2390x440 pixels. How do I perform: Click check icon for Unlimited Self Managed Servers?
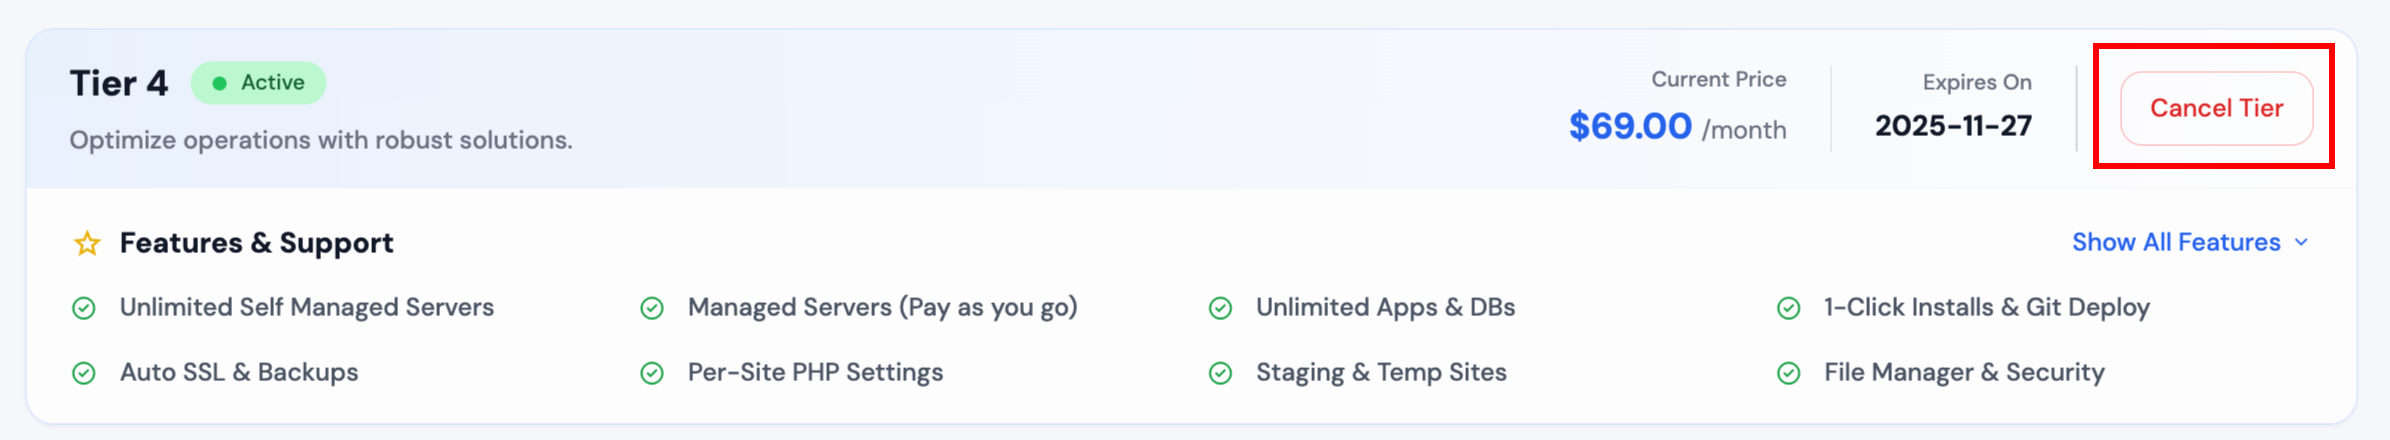coord(84,308)
